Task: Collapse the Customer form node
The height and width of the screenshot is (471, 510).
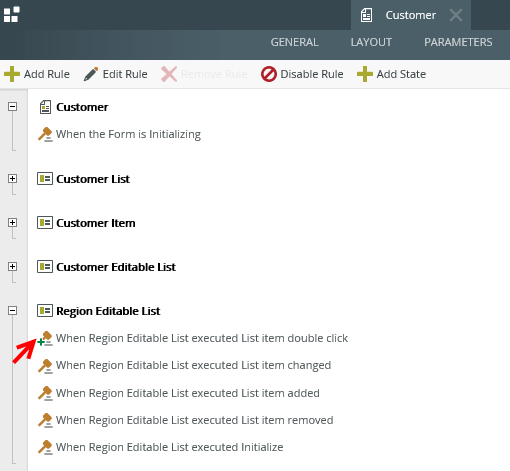Action: click(x=12, y=107)
